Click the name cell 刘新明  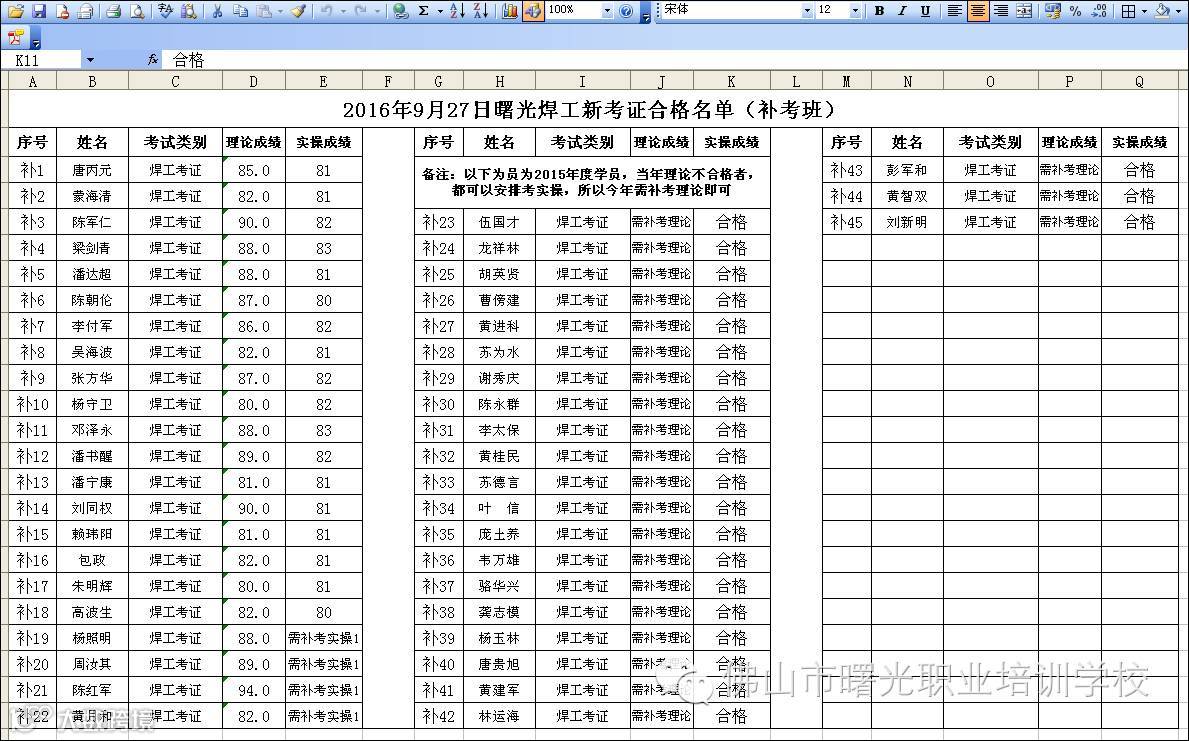(907, 222)
